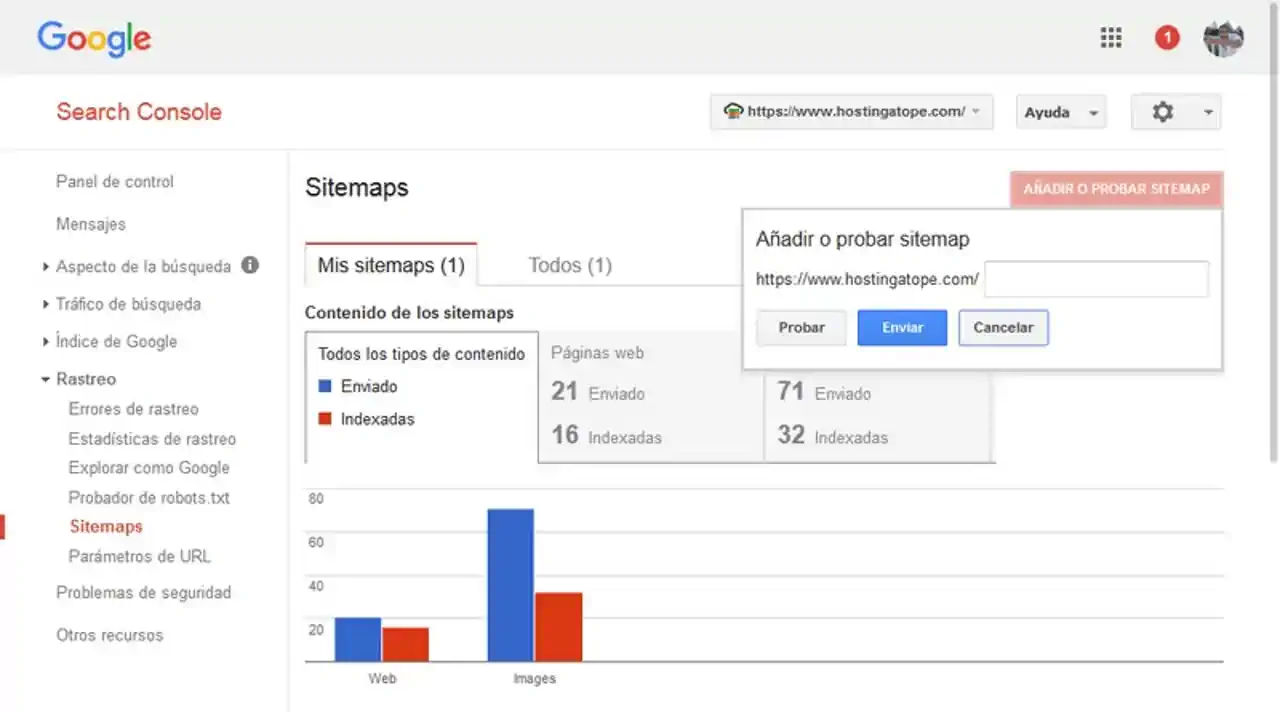Click the blue Images bar in chart
Image resolution: width=1280 pixels, height=712 pixels.
[x=511, y=585]
